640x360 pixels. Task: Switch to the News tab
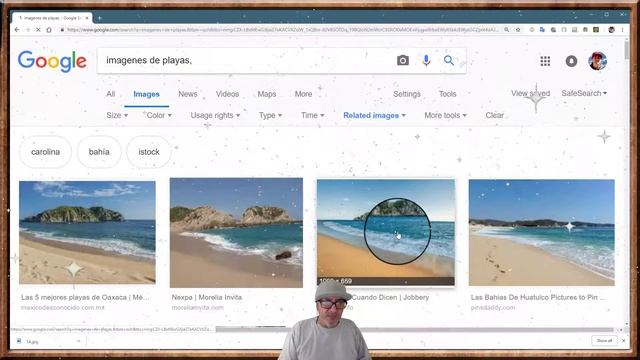(188, 94)
